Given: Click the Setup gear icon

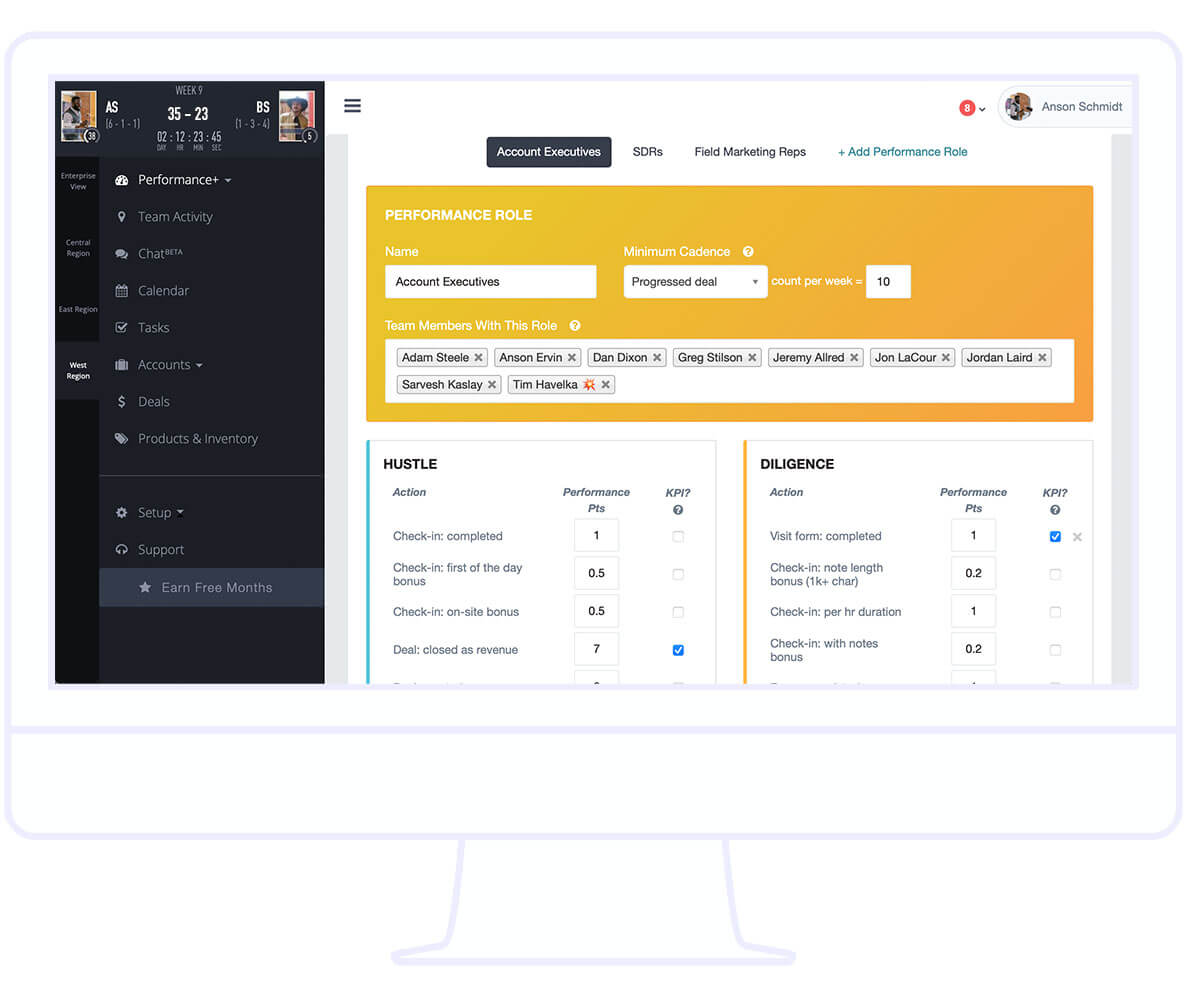Looking at the screenshot, I should (x=122, y=513).
